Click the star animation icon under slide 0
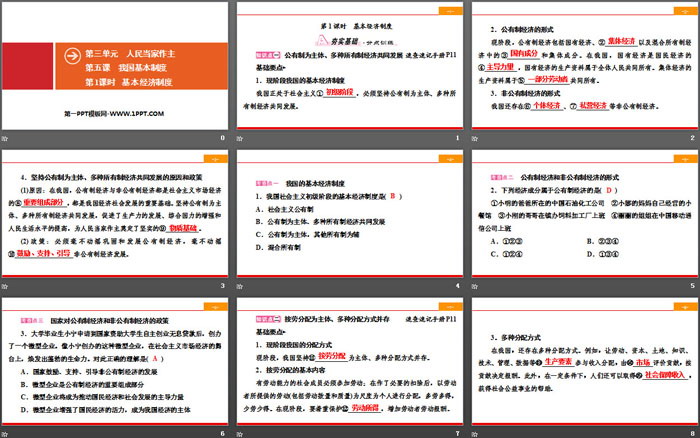This screenshot has height=438, width=700. pyautogui.click(x=5, y=138)
